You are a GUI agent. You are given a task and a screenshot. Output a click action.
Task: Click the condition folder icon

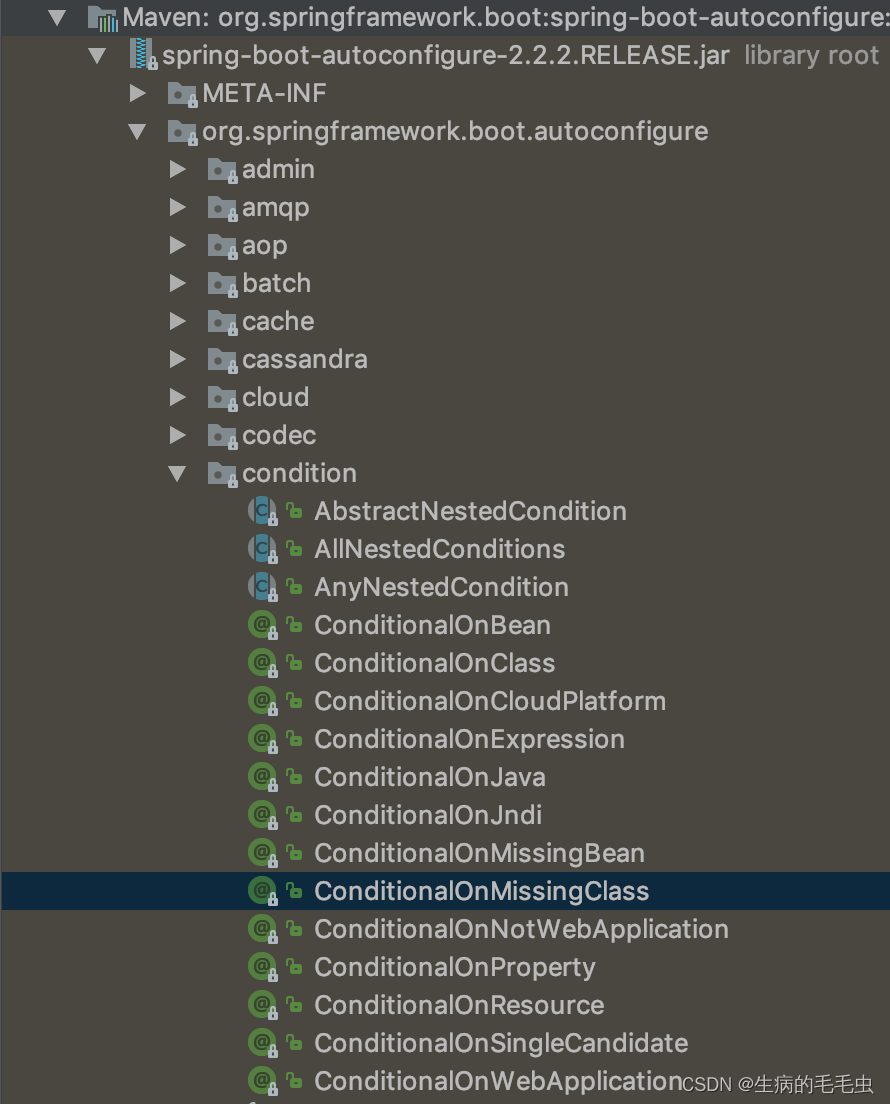click(222, 475)
